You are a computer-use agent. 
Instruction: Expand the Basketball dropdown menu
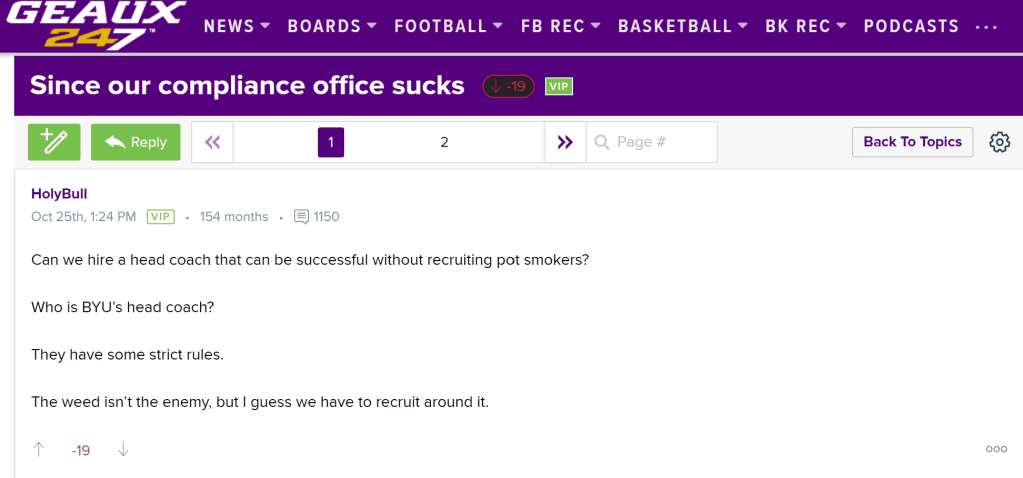point(683,27)
